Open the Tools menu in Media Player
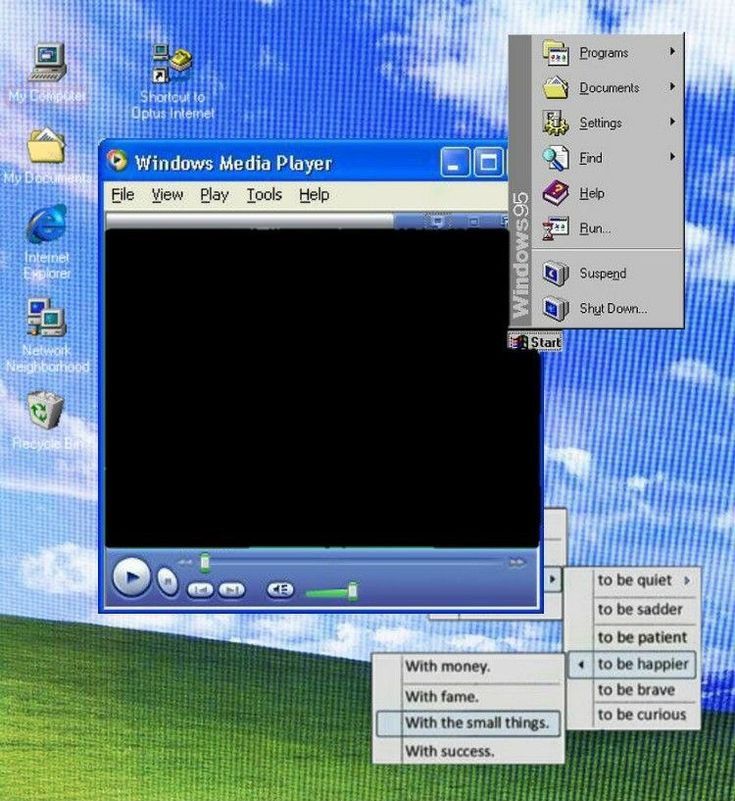Image resolution: width=735 pixels, height=801 pixels. tap(264, 195)
